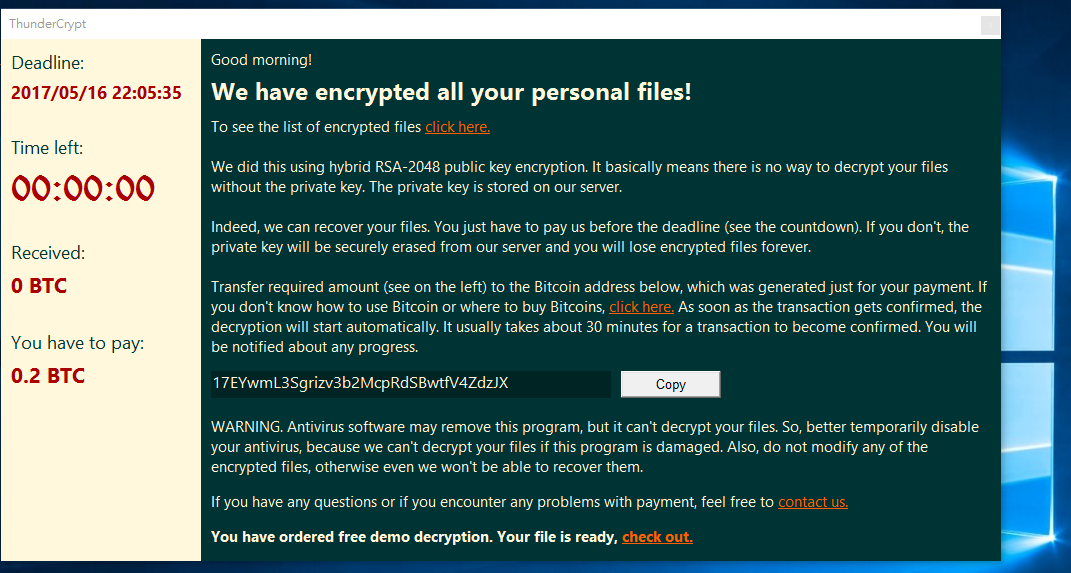The image size is (1071, 573).
Task: Click the encrypted personal files headline
Action: [451, 92]
